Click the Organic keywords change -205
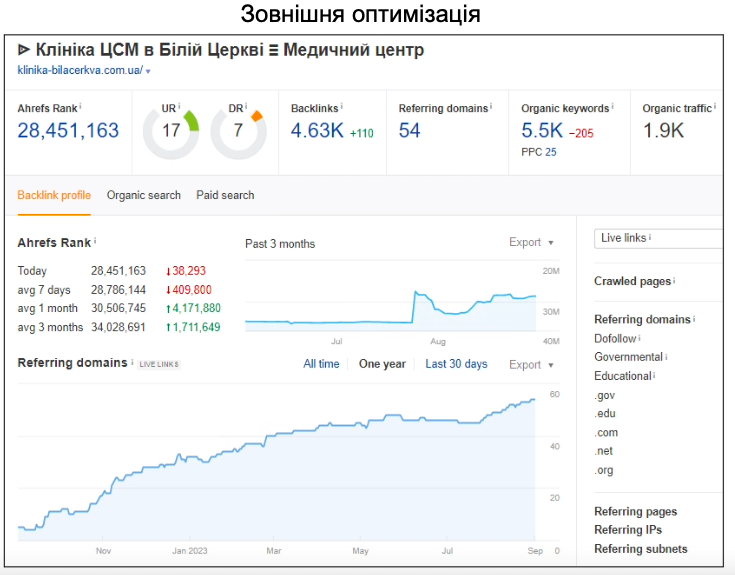 pyautogui.click(x=581, y=134)
